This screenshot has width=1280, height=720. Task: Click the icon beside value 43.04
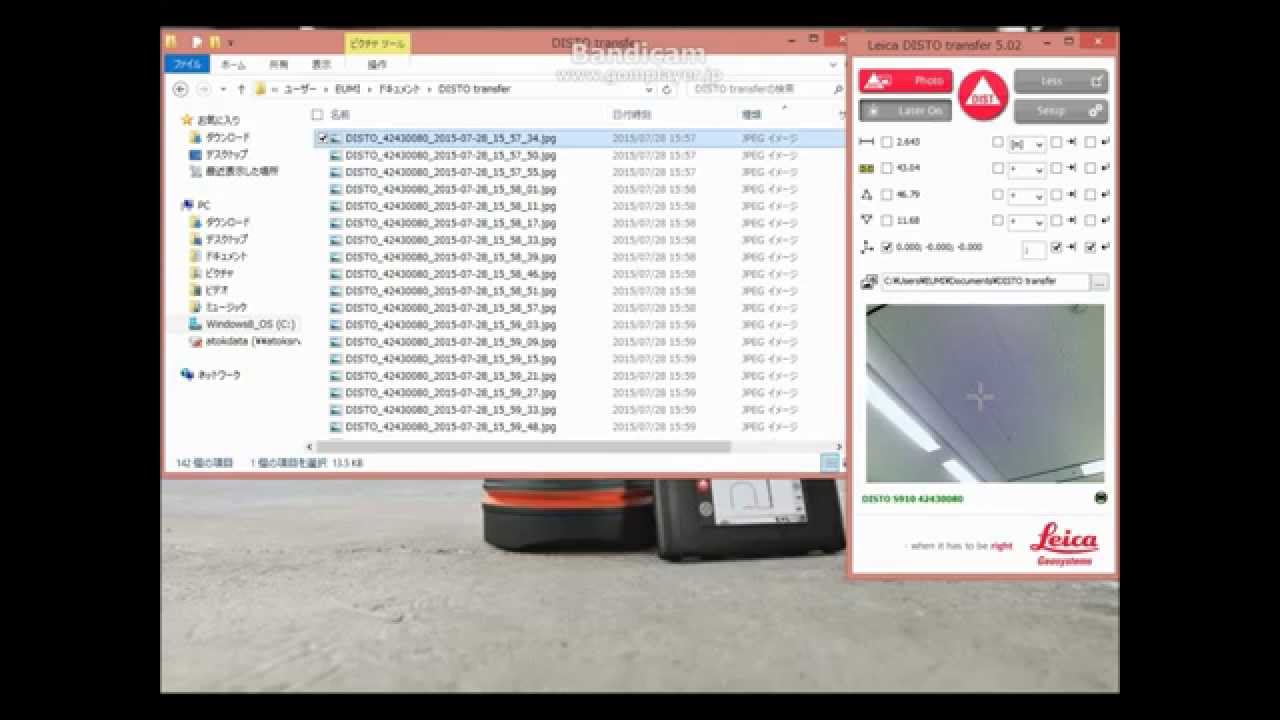[x=866, y=168]
